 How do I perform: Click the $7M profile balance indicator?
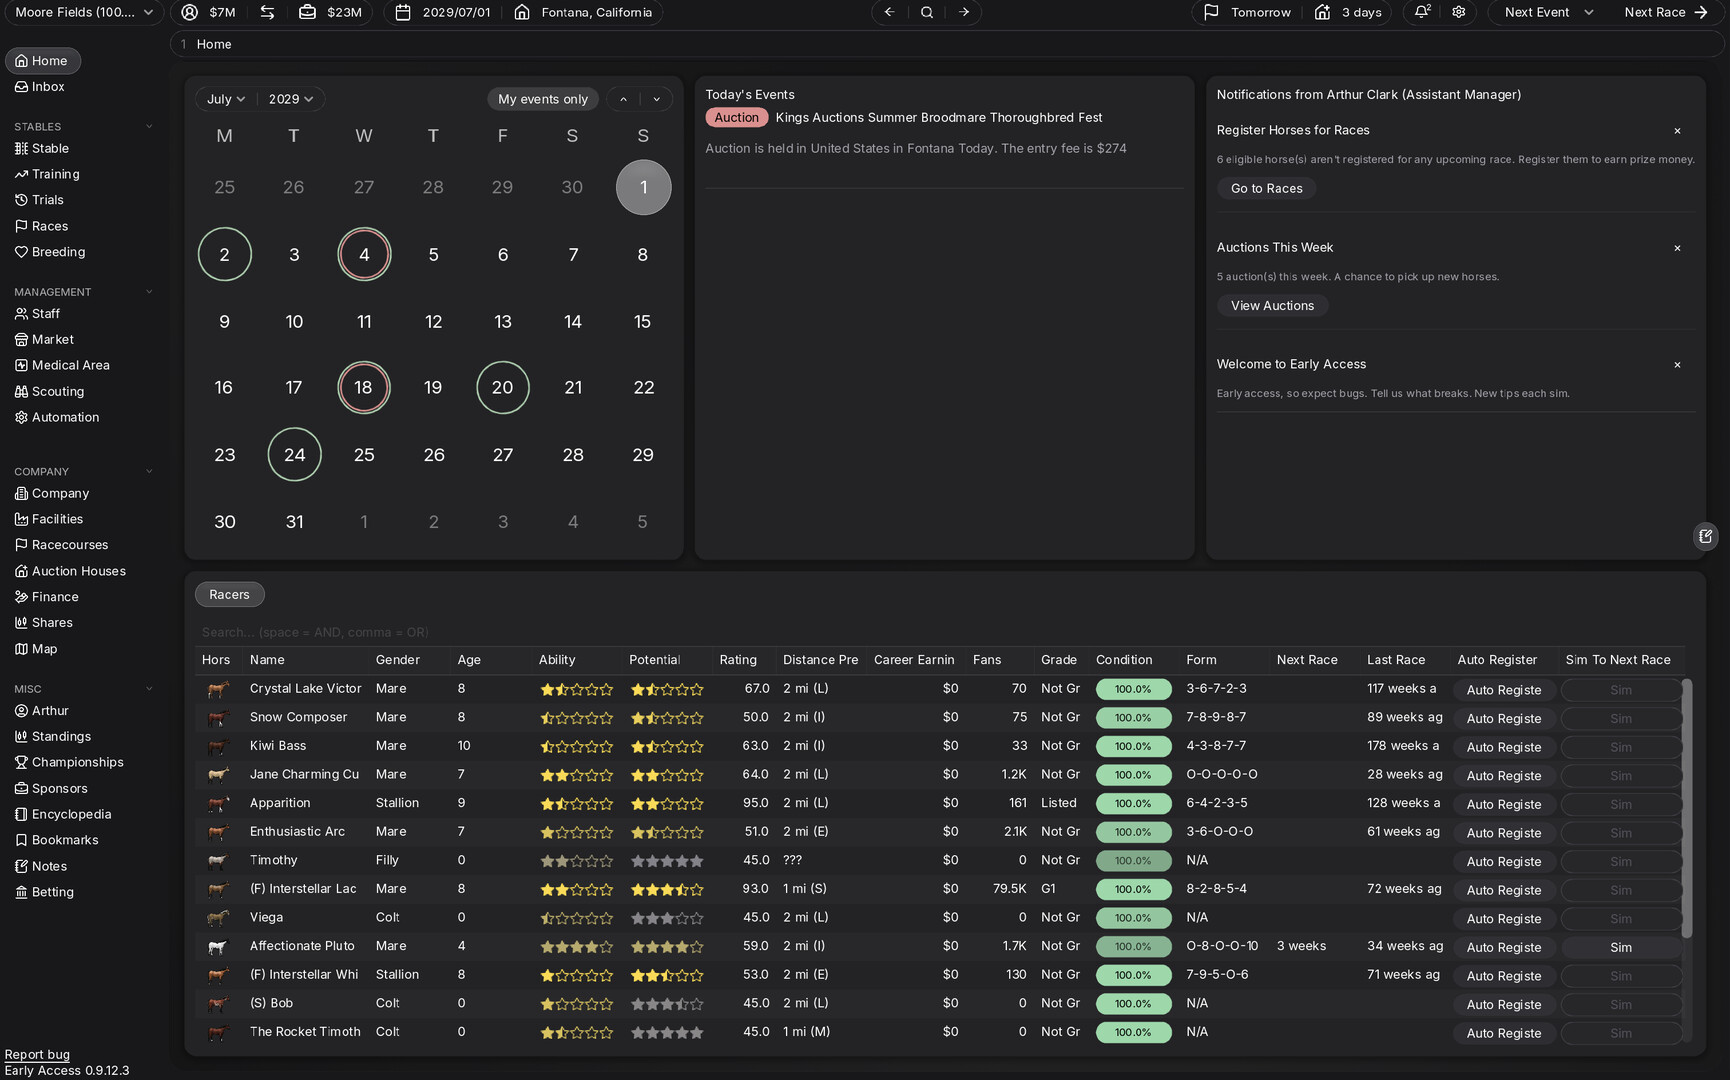tap(209, 12)
